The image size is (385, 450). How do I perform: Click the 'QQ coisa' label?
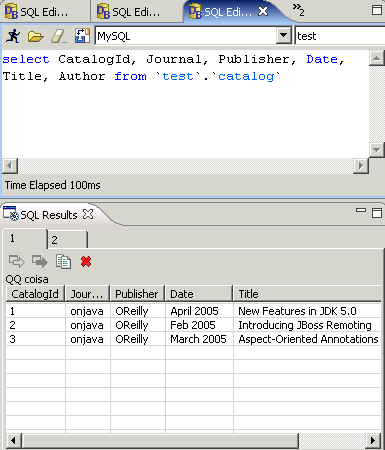pos(27,279)
